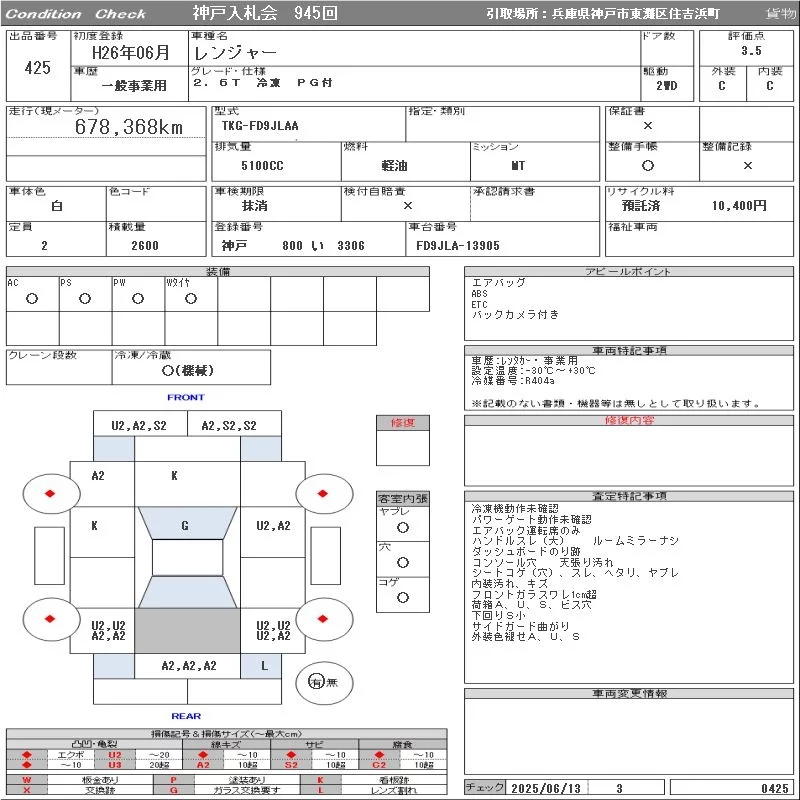Click the displacement value 5100CC
The image size is (800, 800).
(262, 165)
